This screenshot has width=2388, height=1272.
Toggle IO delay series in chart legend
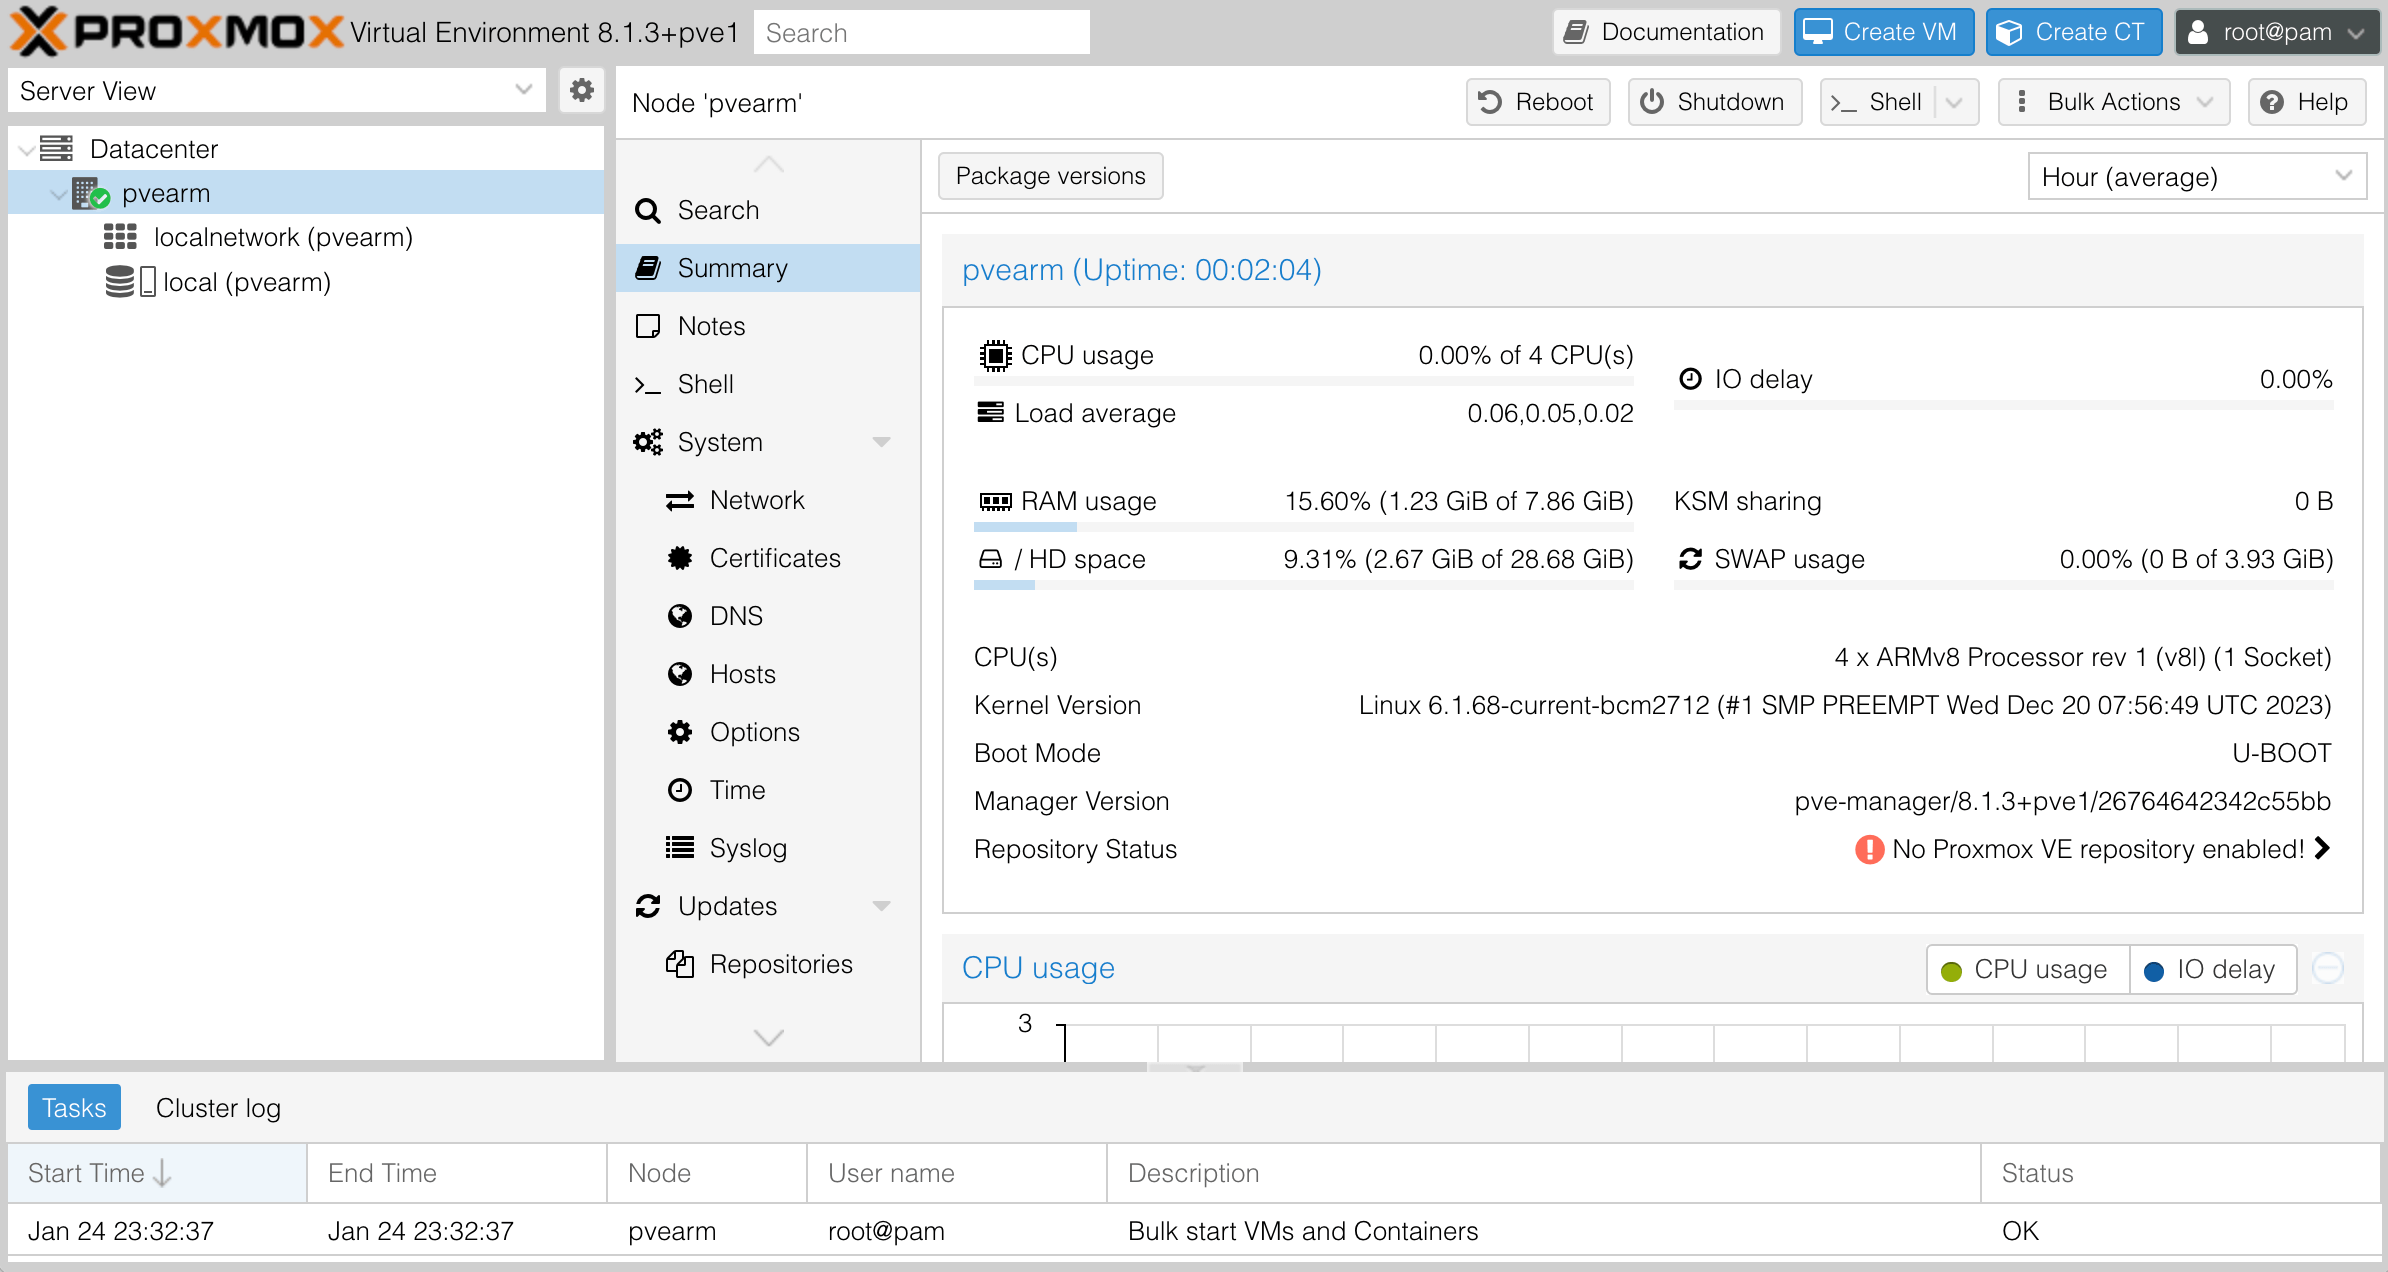coord(2213,969)
